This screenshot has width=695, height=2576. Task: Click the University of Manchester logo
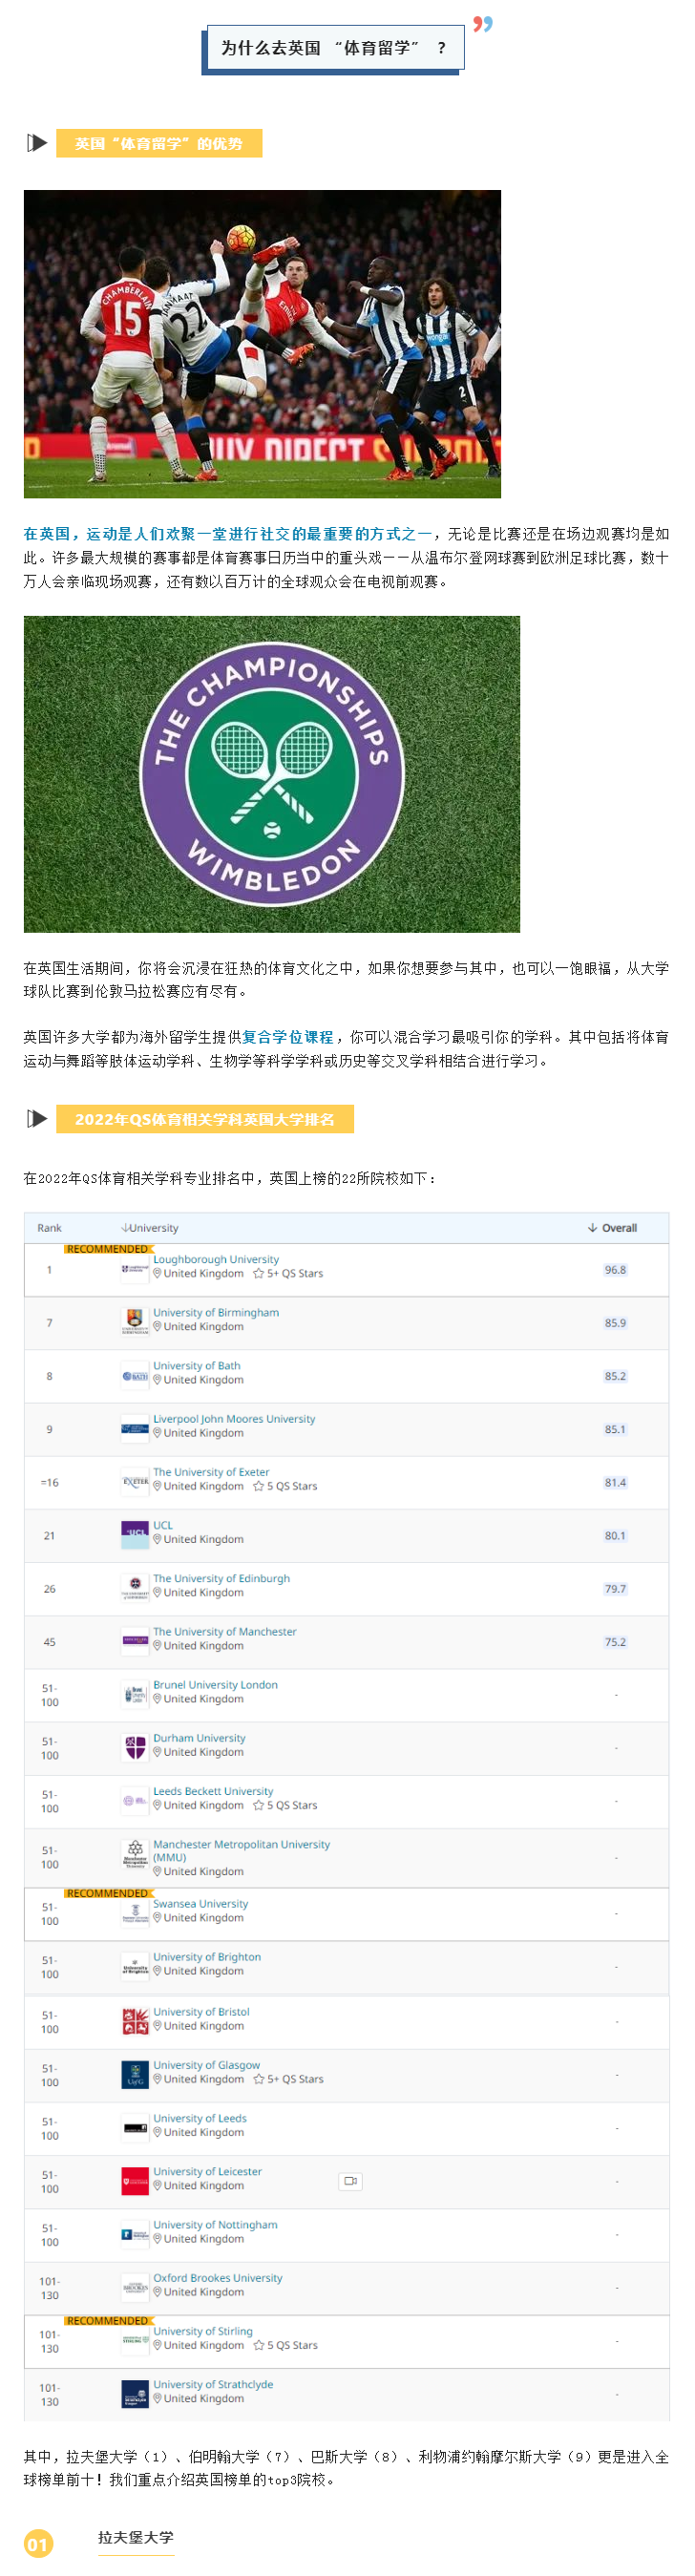pyautogui.click(x=135, y=1641)
